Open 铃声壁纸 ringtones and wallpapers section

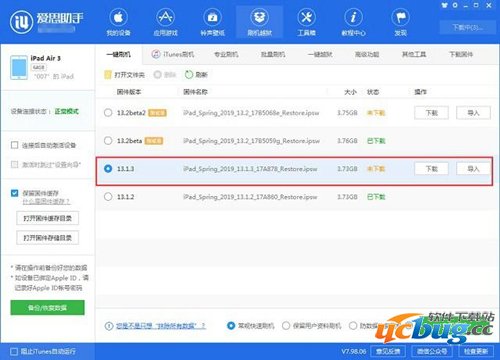(212, 22)
